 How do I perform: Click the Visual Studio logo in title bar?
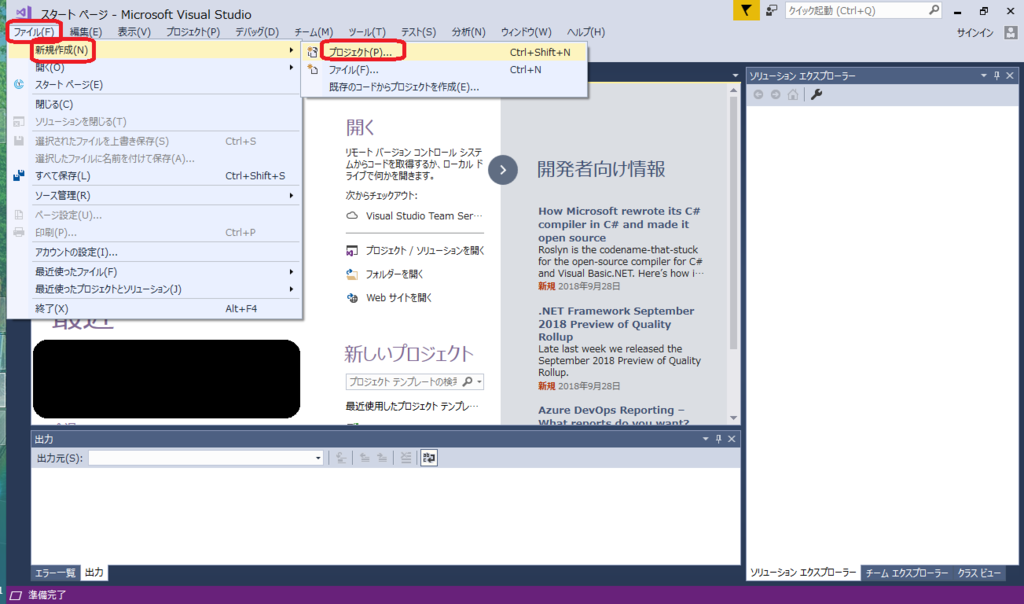click(x=24, y=12)
